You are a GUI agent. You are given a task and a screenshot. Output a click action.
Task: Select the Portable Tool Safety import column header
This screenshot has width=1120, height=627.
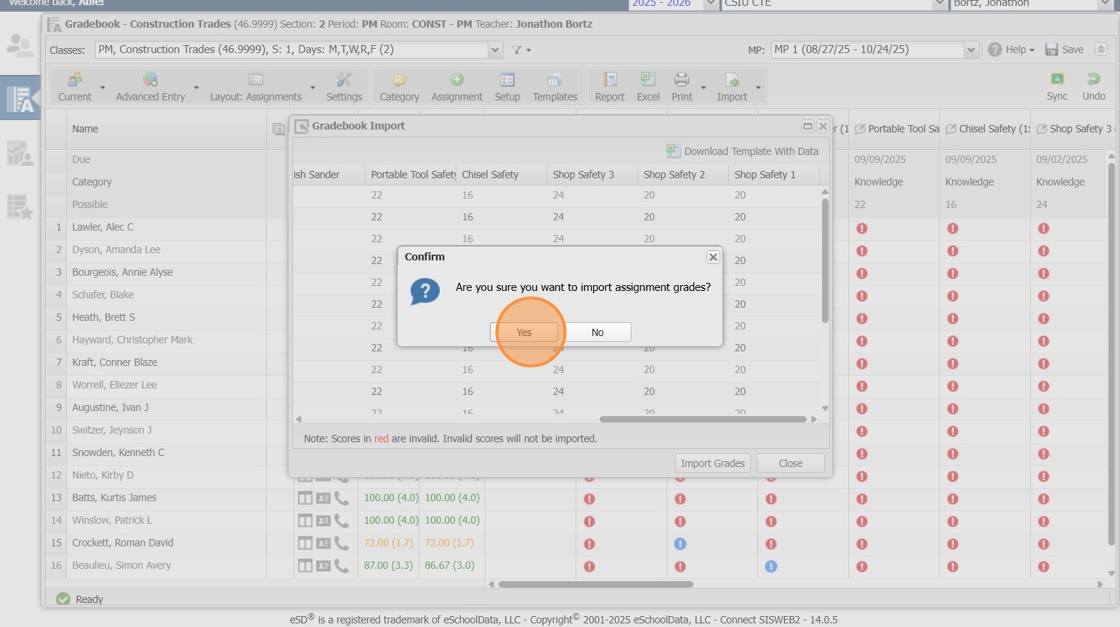413,174
